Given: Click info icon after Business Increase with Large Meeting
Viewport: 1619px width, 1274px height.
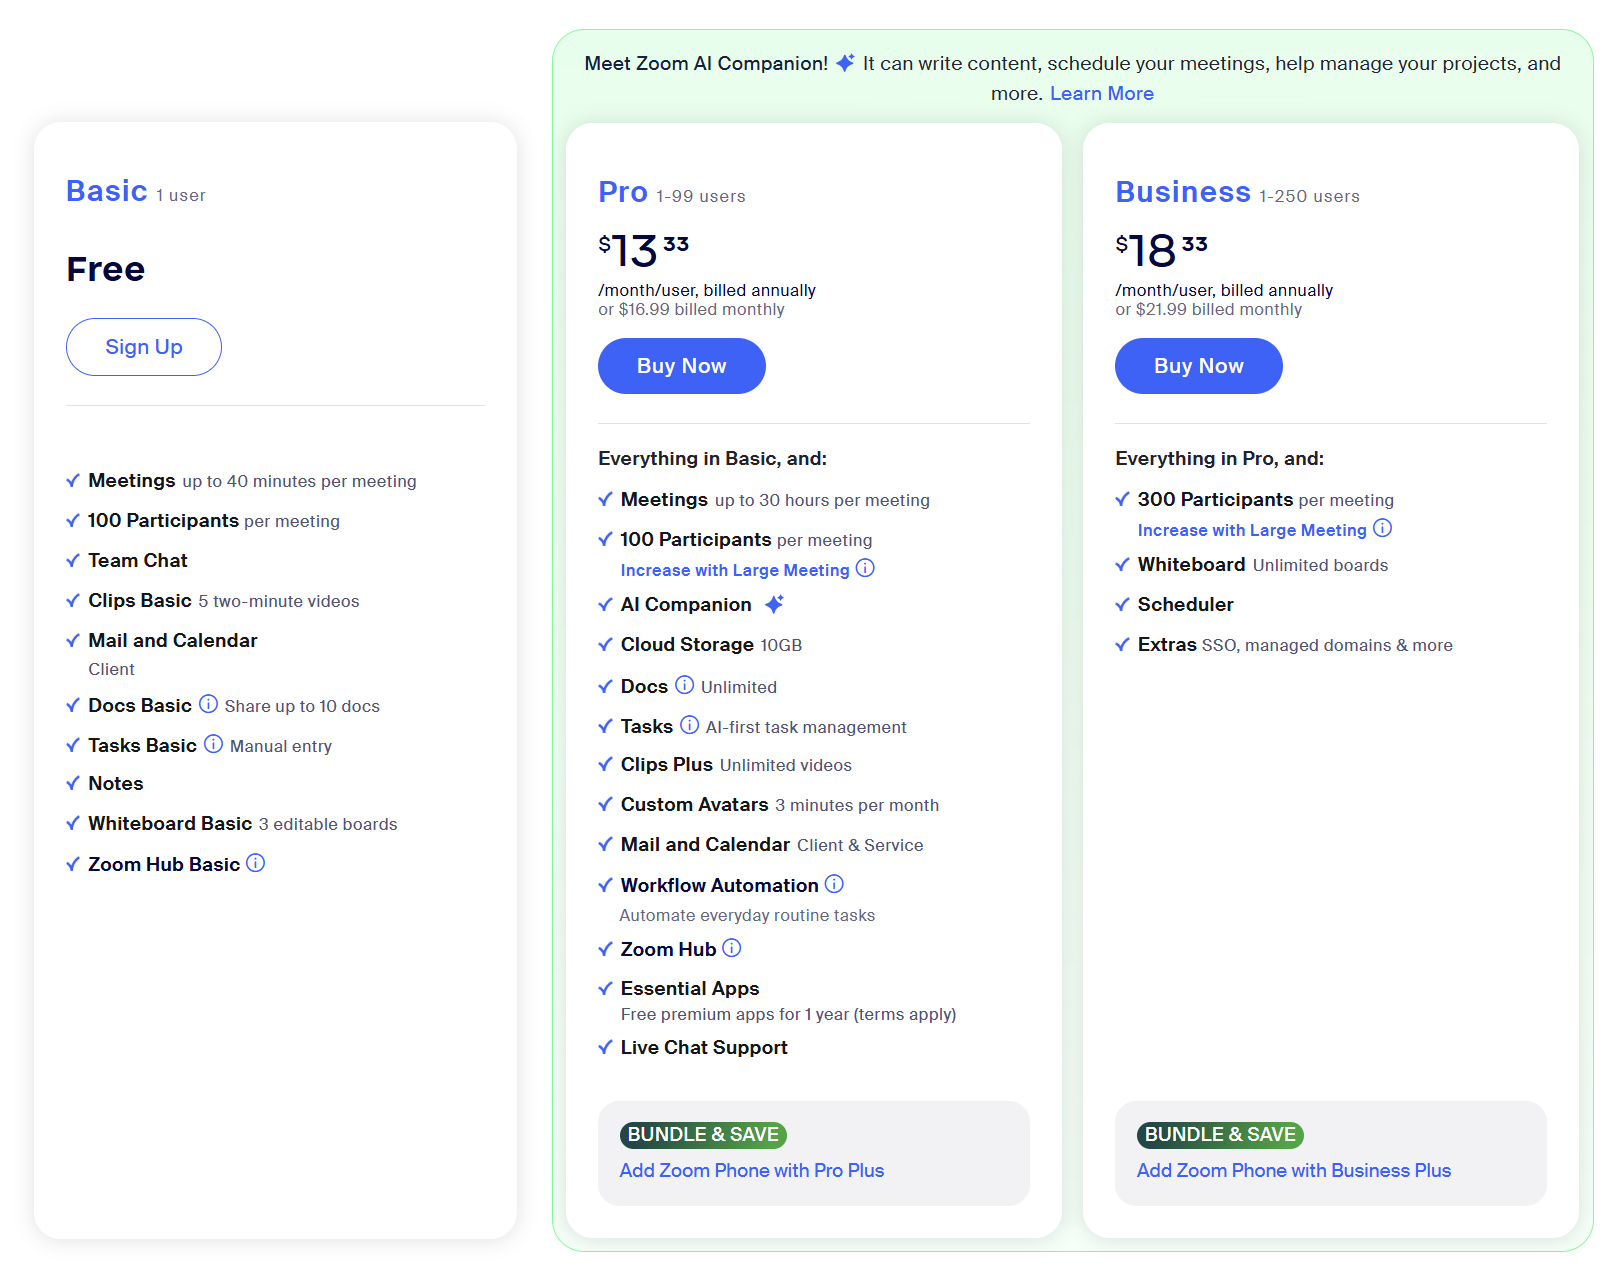Looking at the screenshot, I should pos(1382,528).
